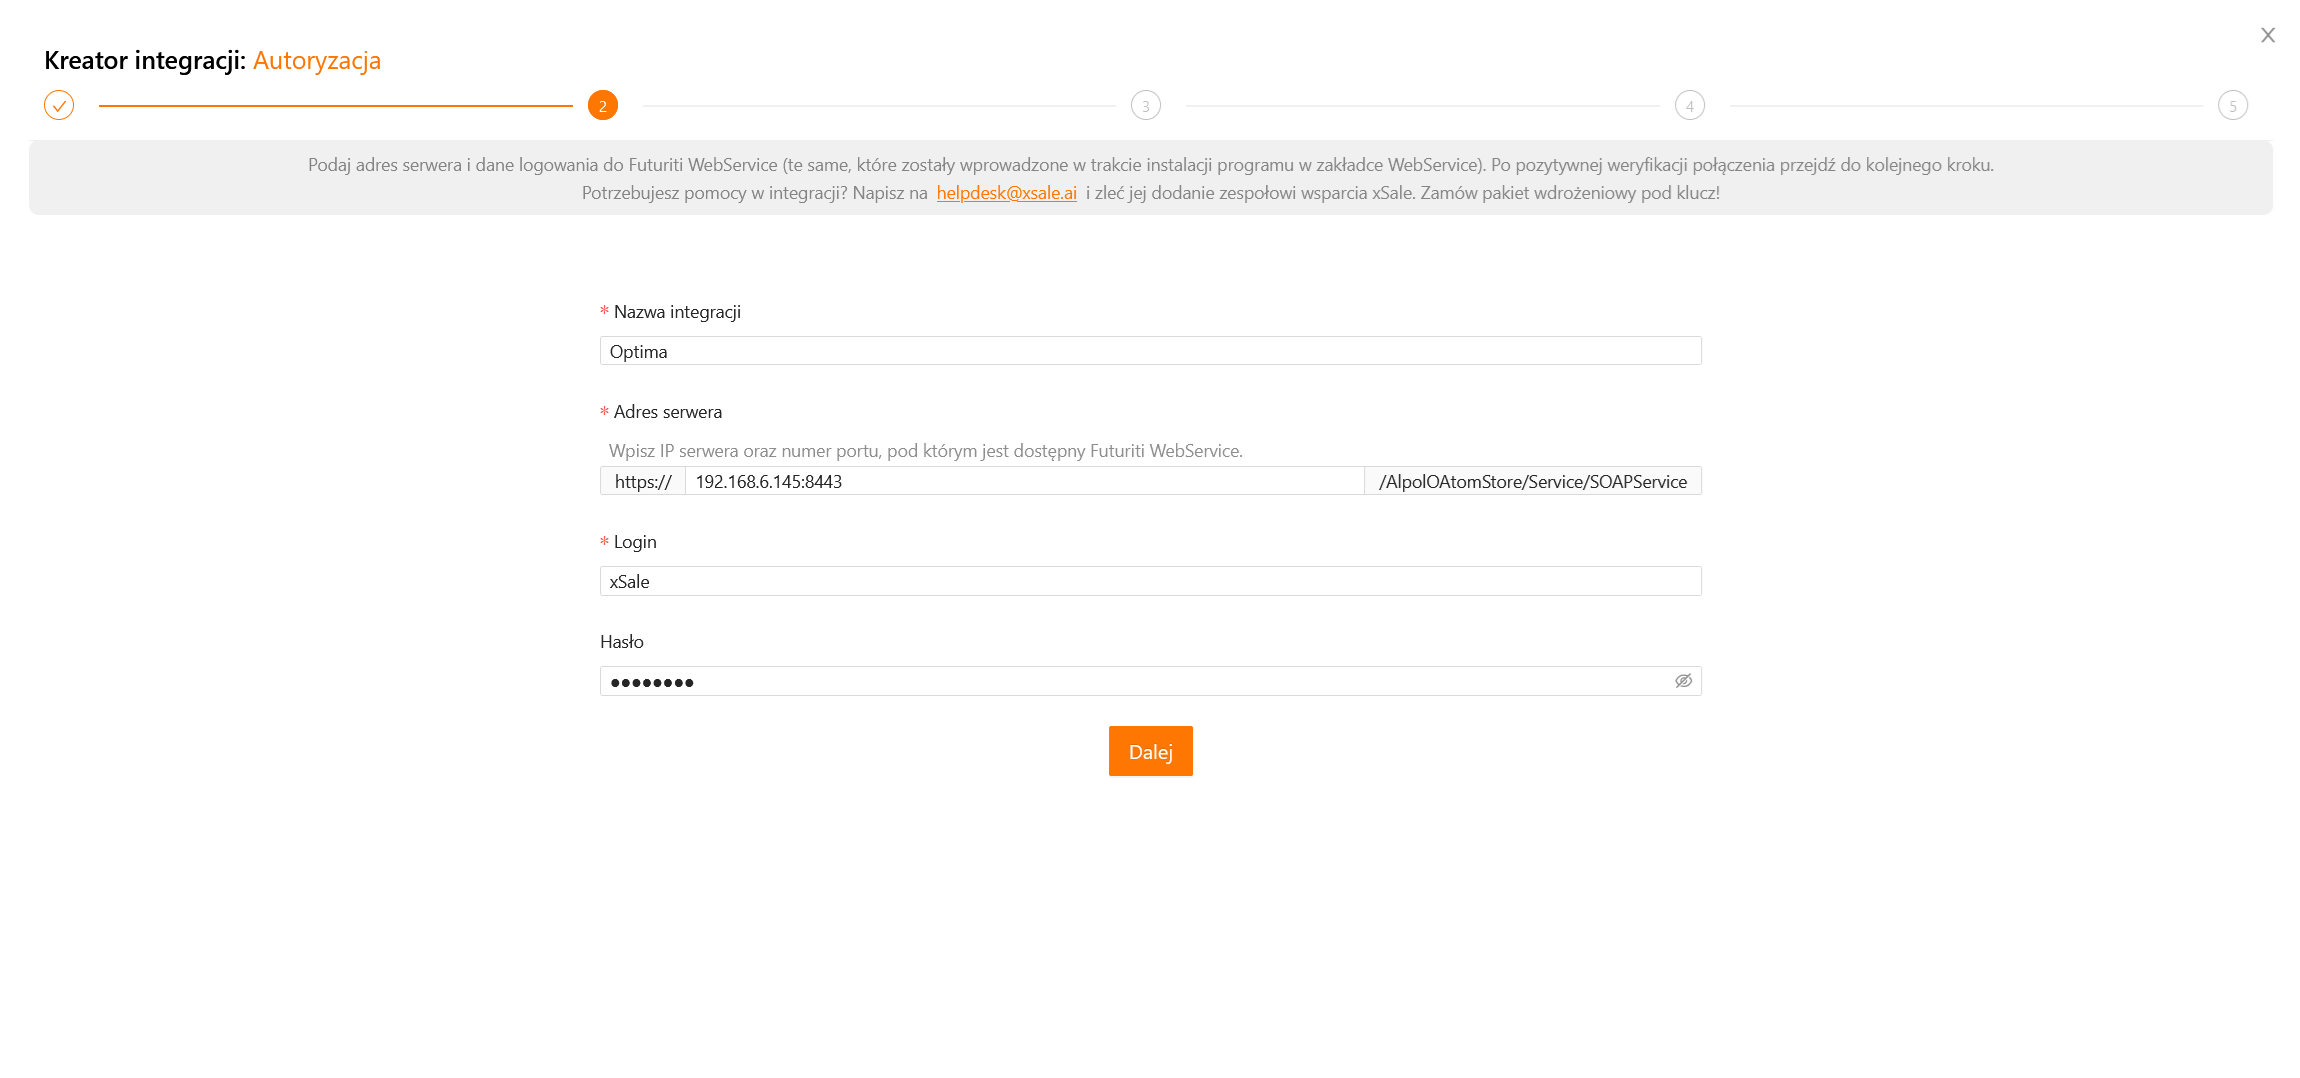This screenshot has height=1078, width=2300.
Task: Click the https:// protocol prefix
Action: pyautogui.click(x=642, y=481)
